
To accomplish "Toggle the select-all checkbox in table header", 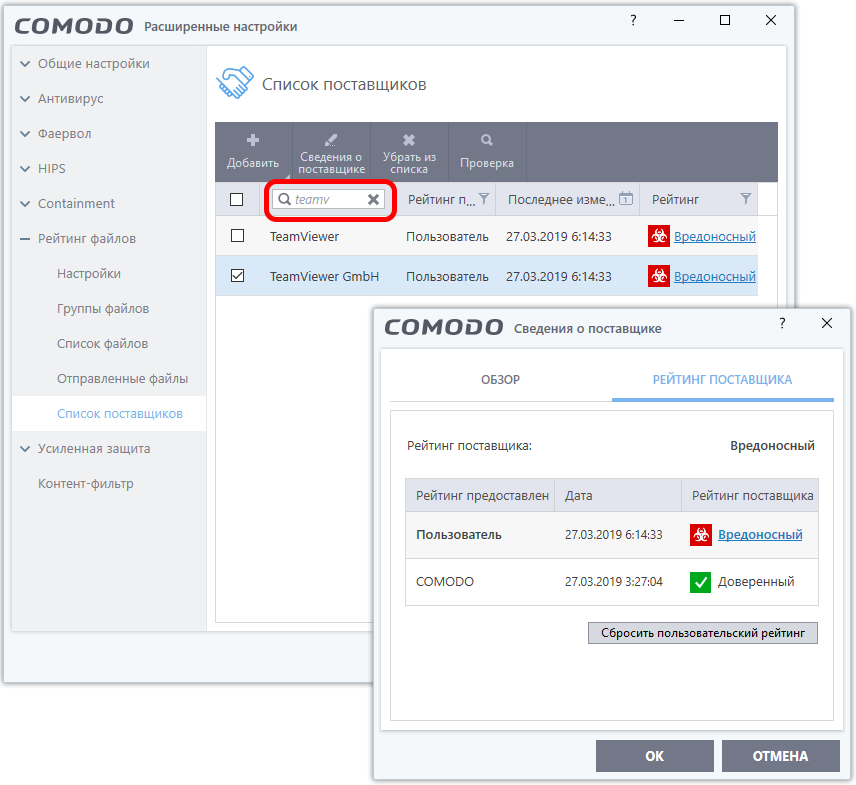I will 236,199.
